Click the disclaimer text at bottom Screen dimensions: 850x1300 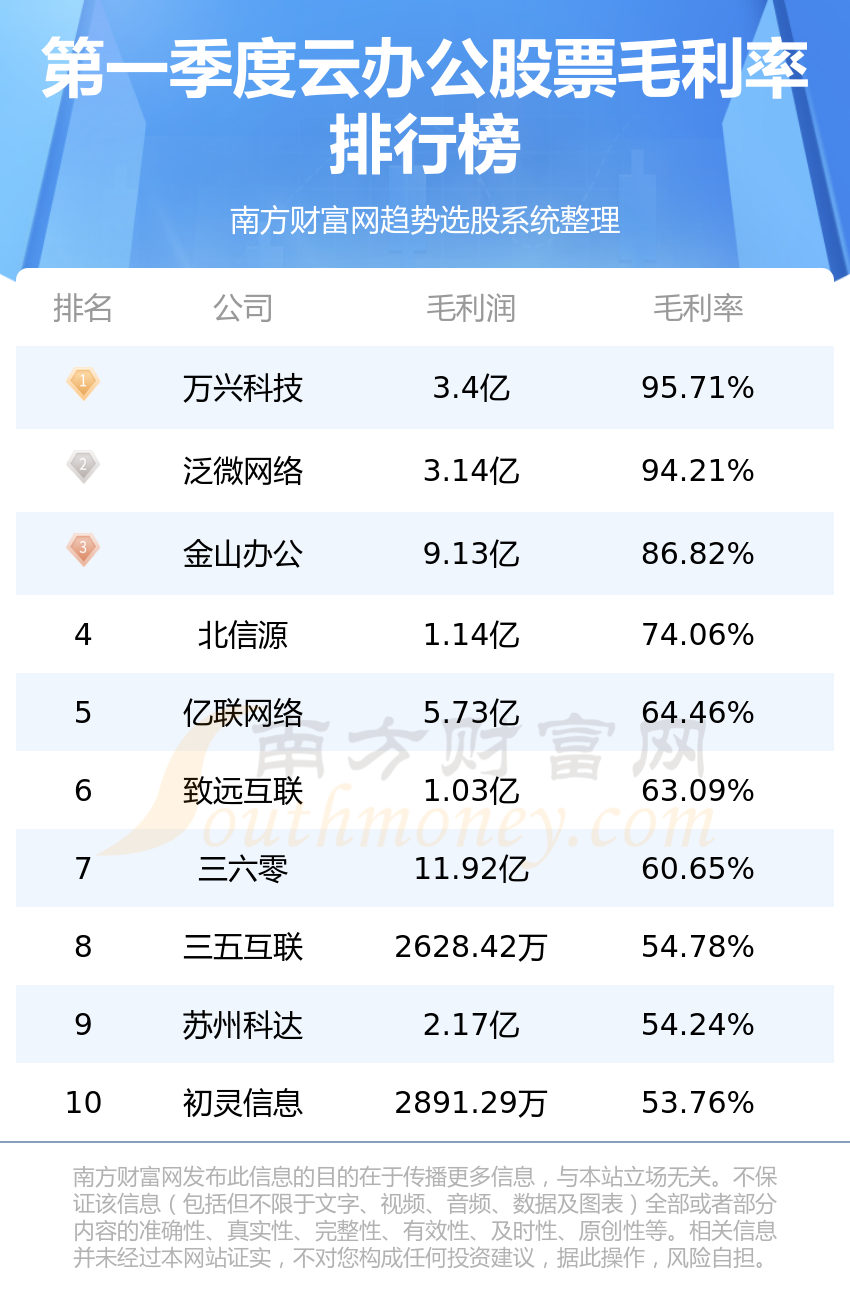tap(425, 1216)
